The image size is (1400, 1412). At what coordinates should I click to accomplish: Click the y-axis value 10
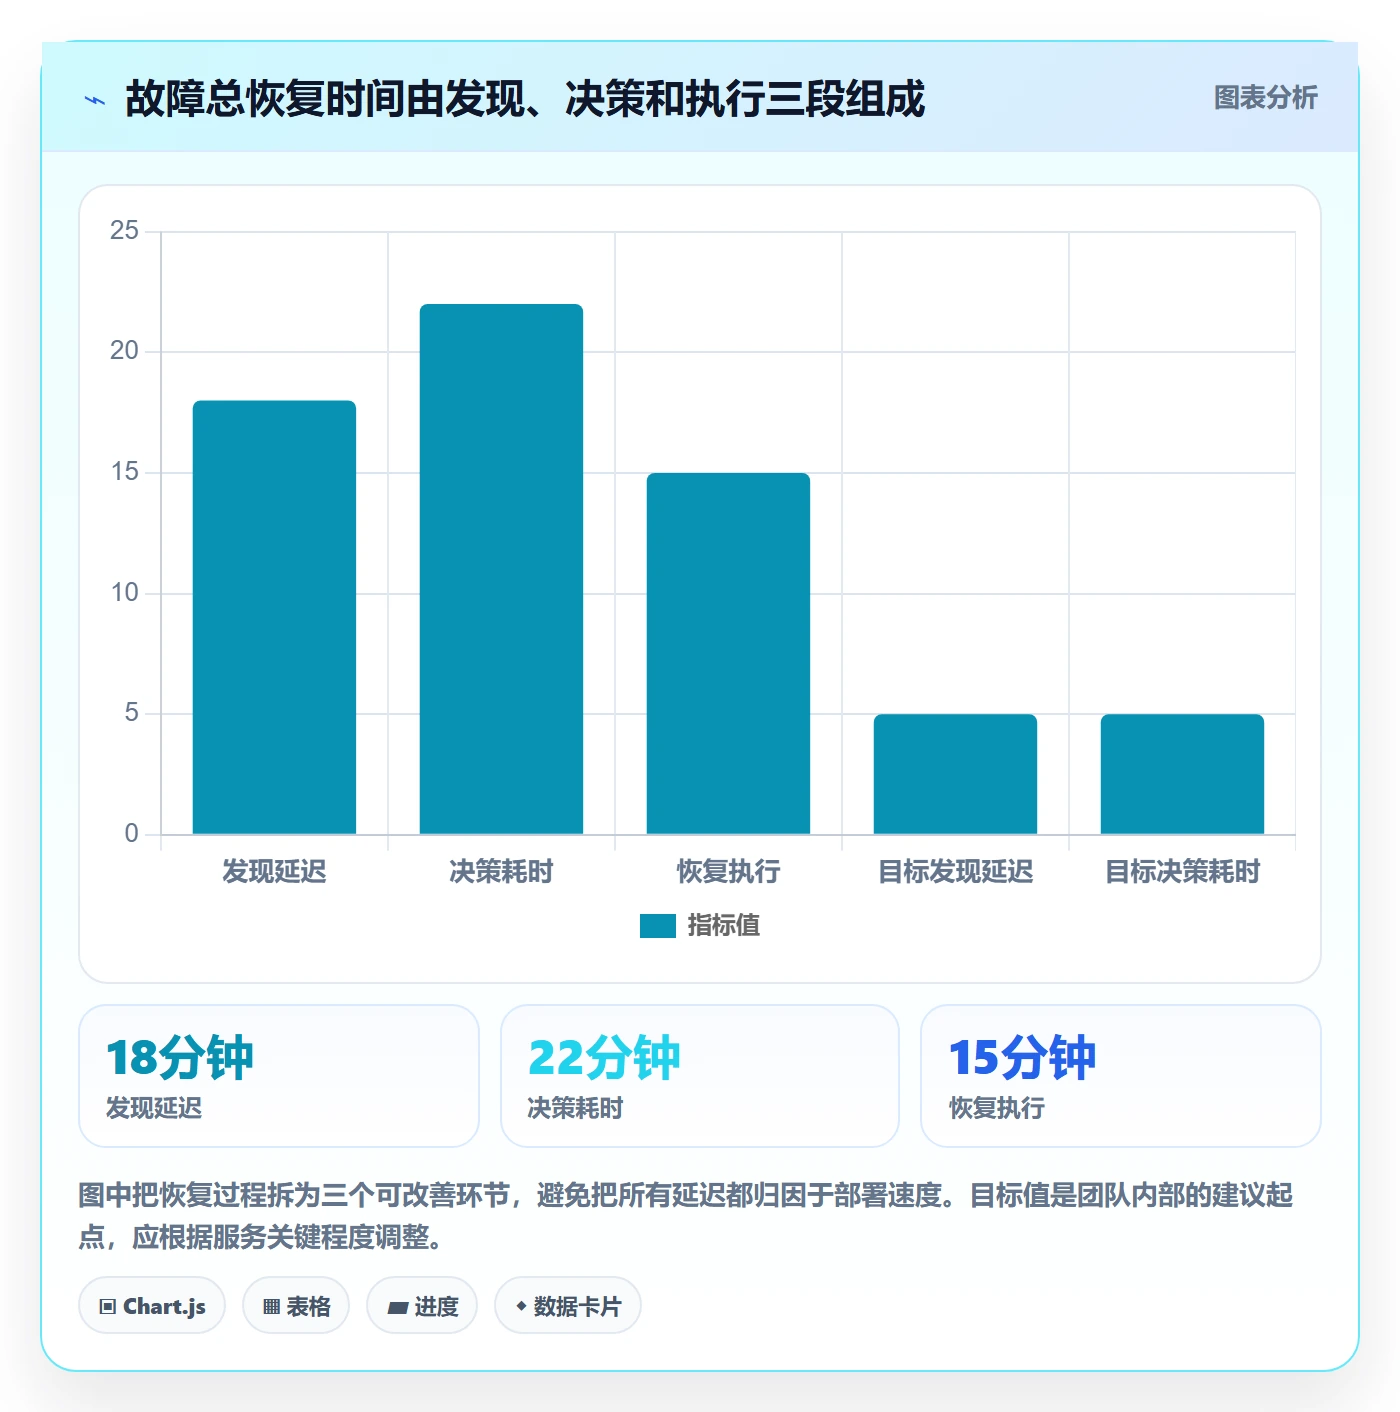[x=124, y=593]
